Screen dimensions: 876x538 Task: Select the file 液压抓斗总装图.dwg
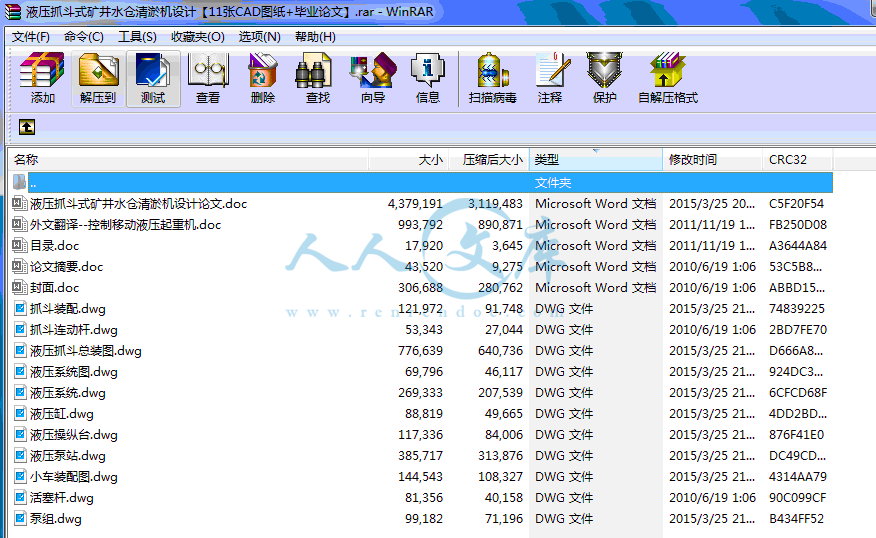pos(86,351)
